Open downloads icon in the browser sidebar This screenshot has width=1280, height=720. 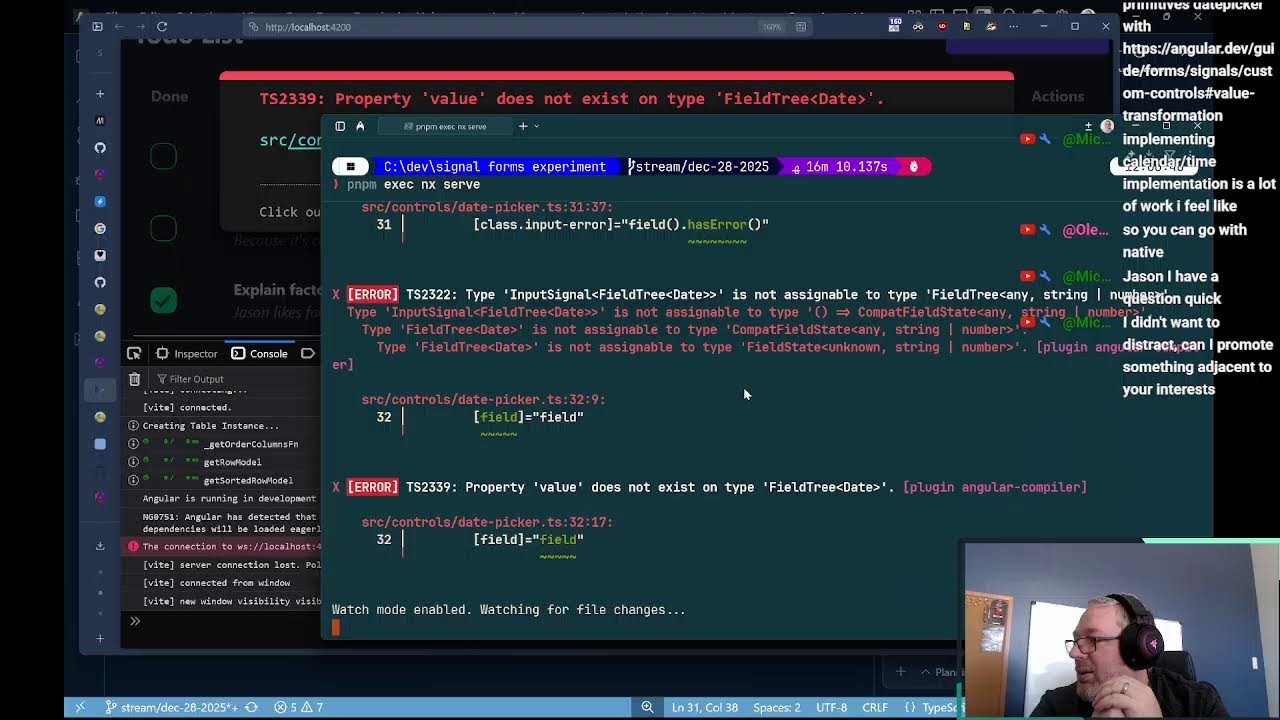click(x=100, y=546)
